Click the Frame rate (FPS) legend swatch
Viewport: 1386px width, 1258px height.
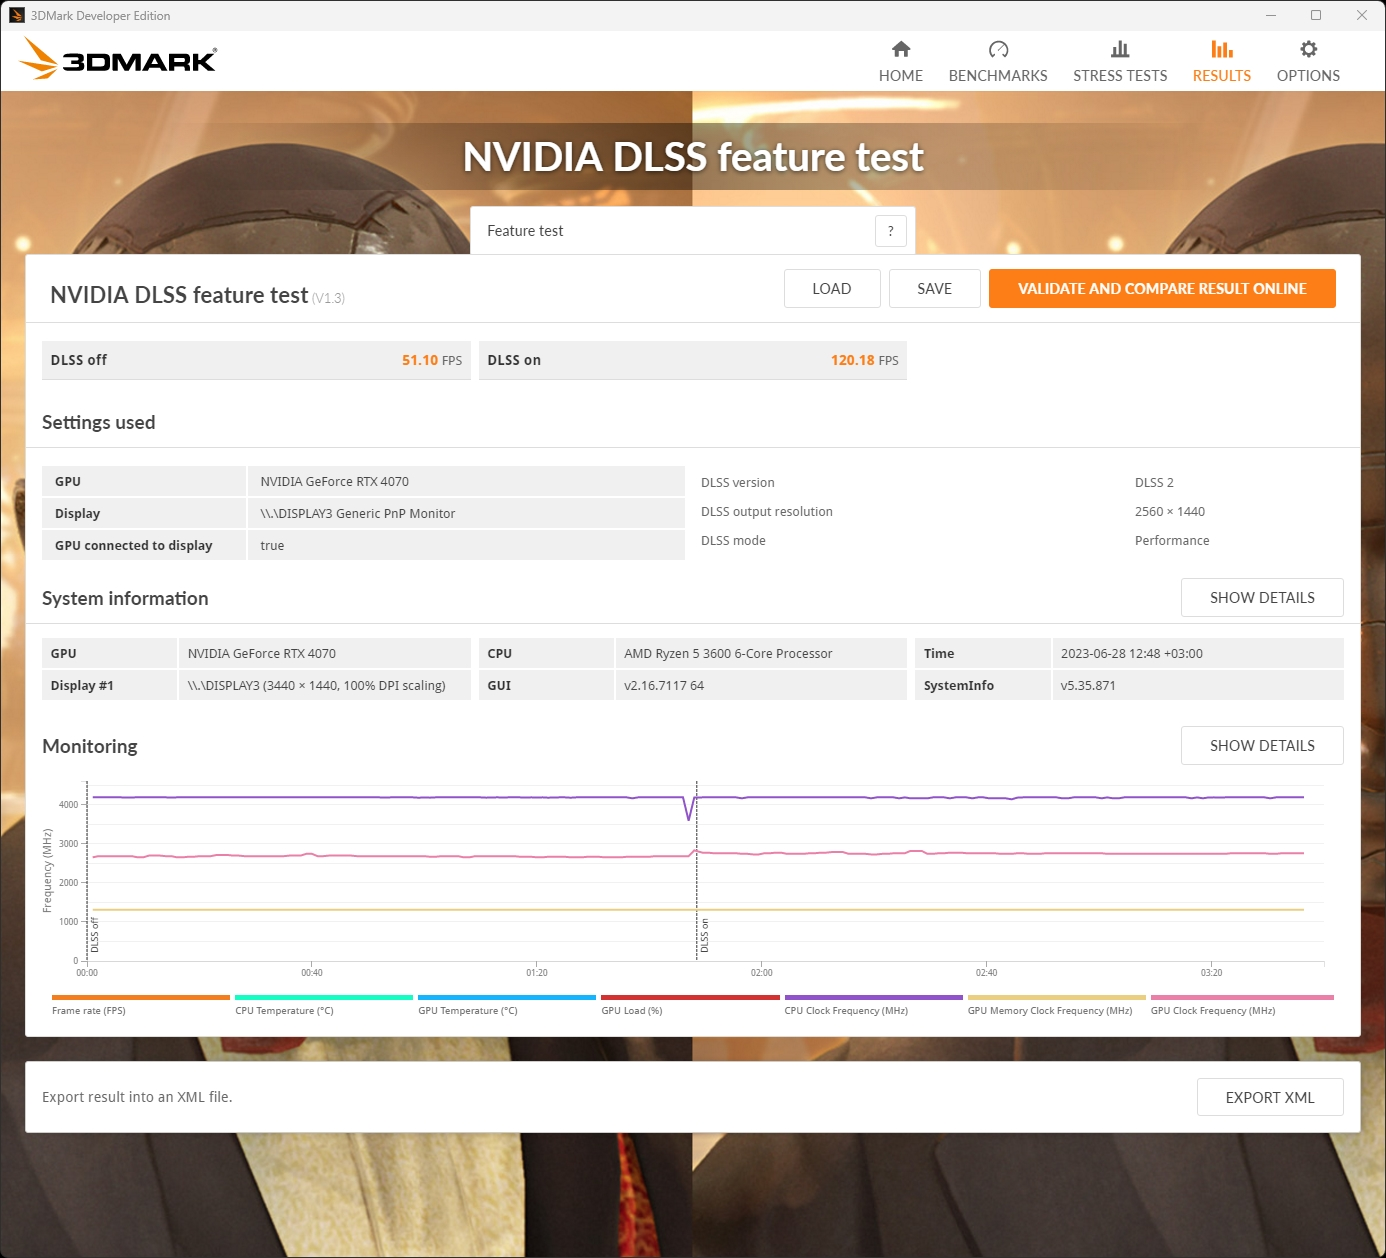(141, 997)
